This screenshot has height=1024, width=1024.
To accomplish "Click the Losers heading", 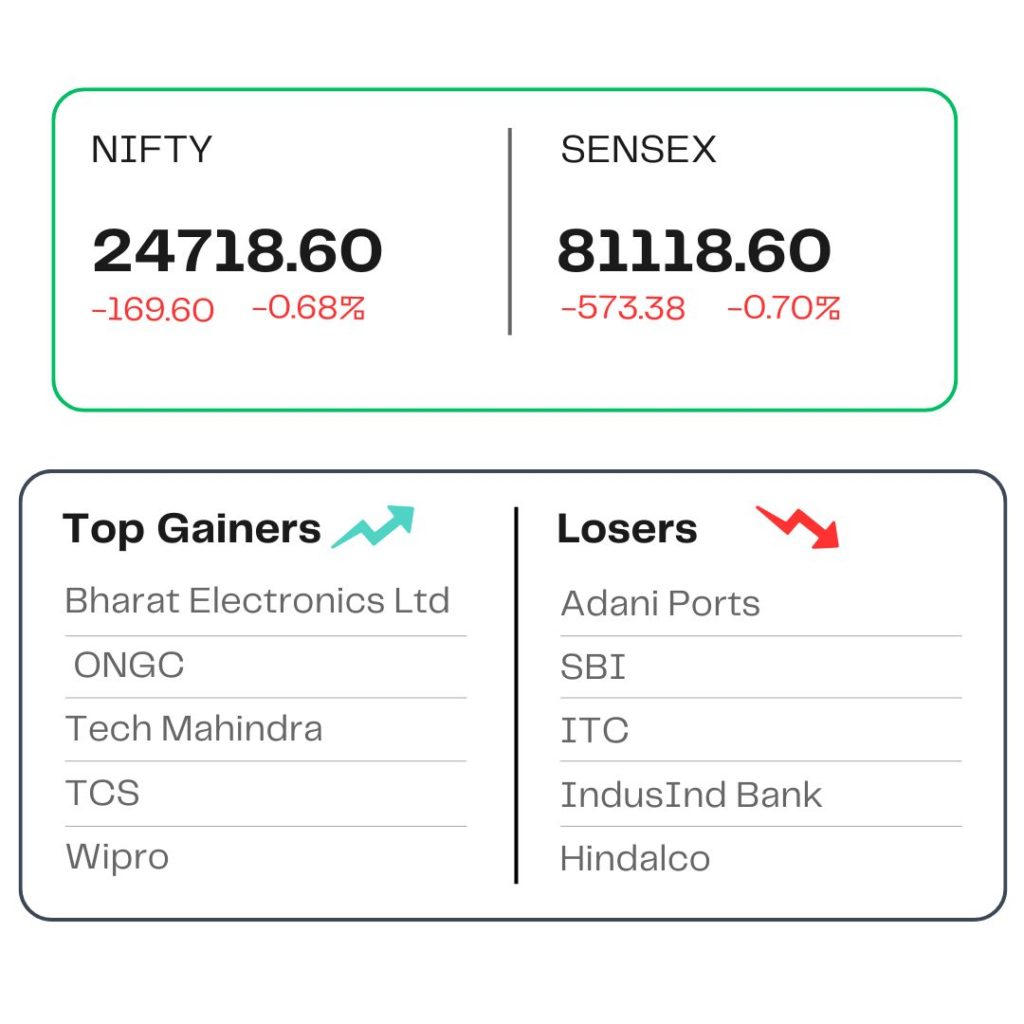I will pyautogui.click(x=627, y=528).
